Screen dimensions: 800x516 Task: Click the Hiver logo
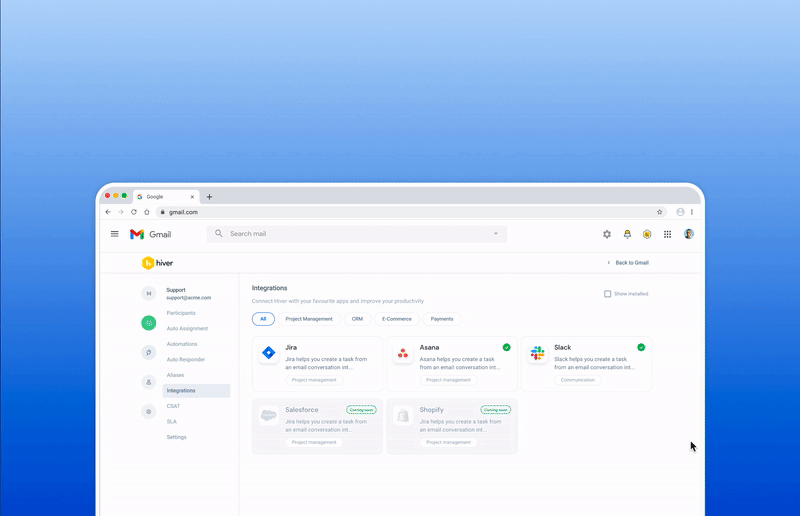pos(157,263)
